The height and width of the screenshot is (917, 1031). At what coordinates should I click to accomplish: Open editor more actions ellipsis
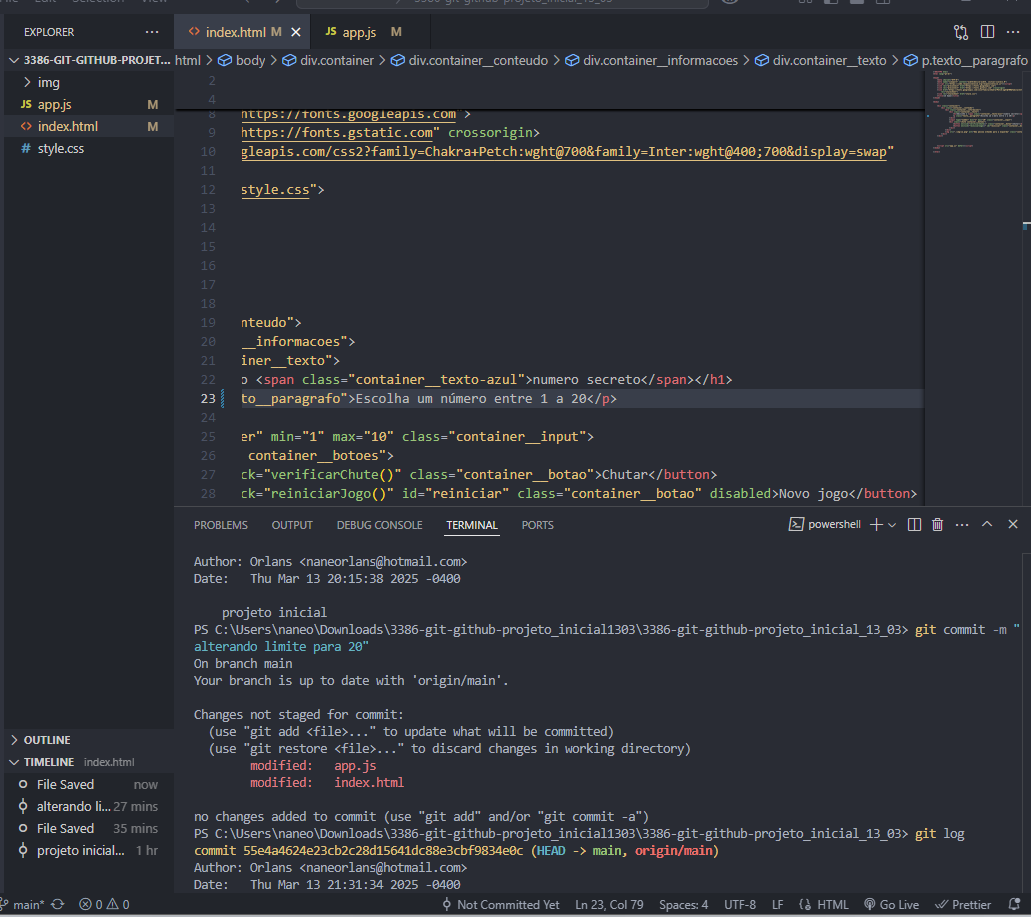point(1013,32)
